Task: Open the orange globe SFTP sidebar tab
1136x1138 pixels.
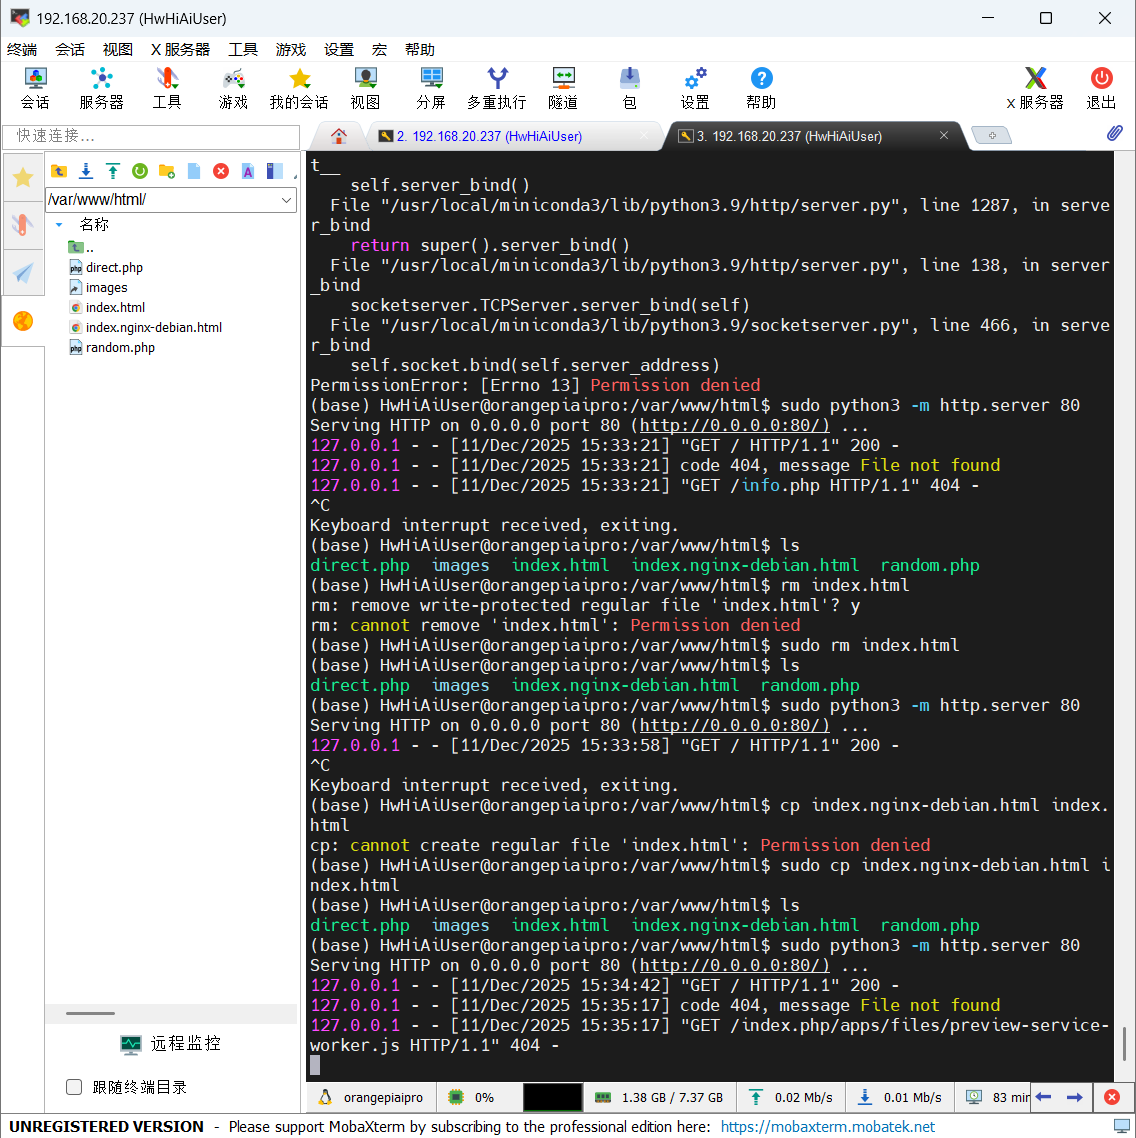Action: tap(23, 321)
